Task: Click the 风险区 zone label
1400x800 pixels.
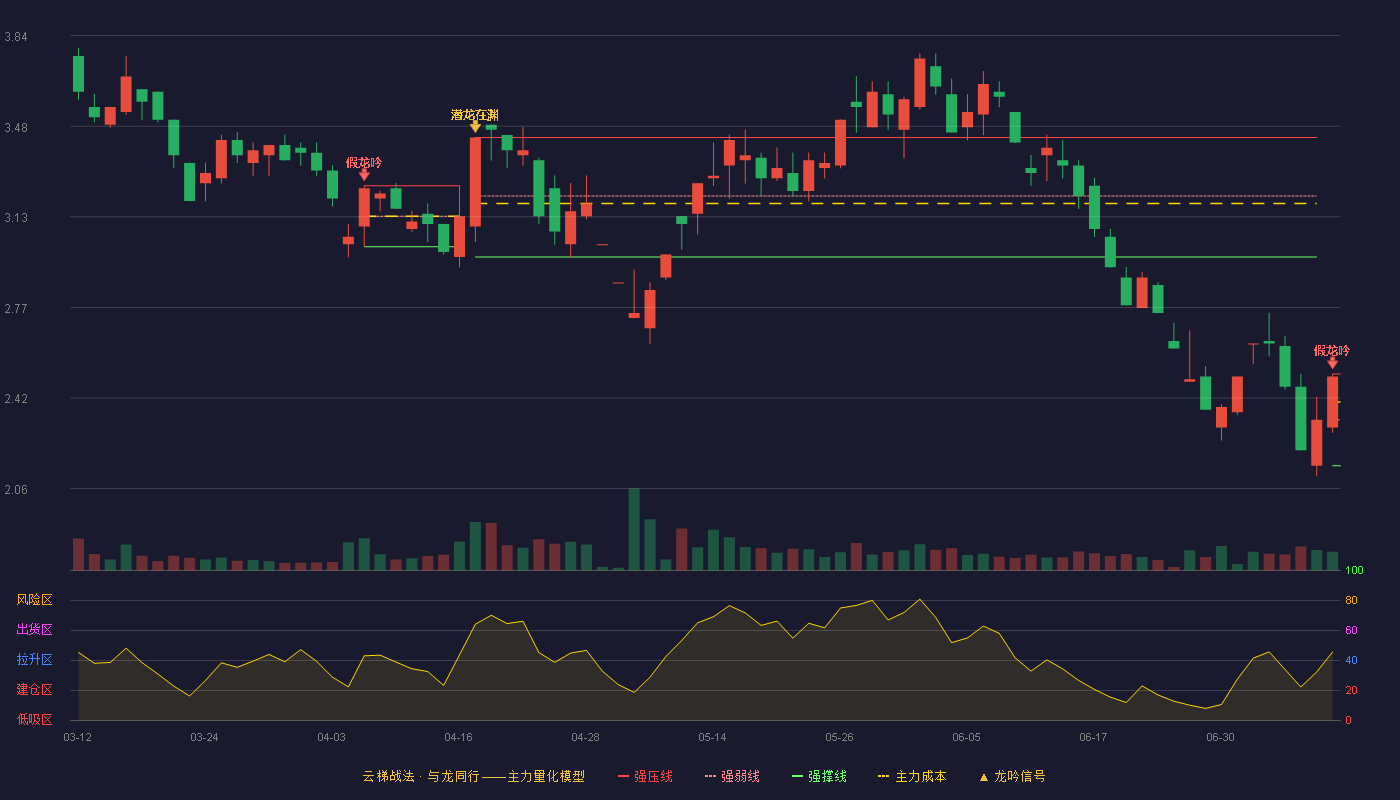Action: click(x=34, y=600)
